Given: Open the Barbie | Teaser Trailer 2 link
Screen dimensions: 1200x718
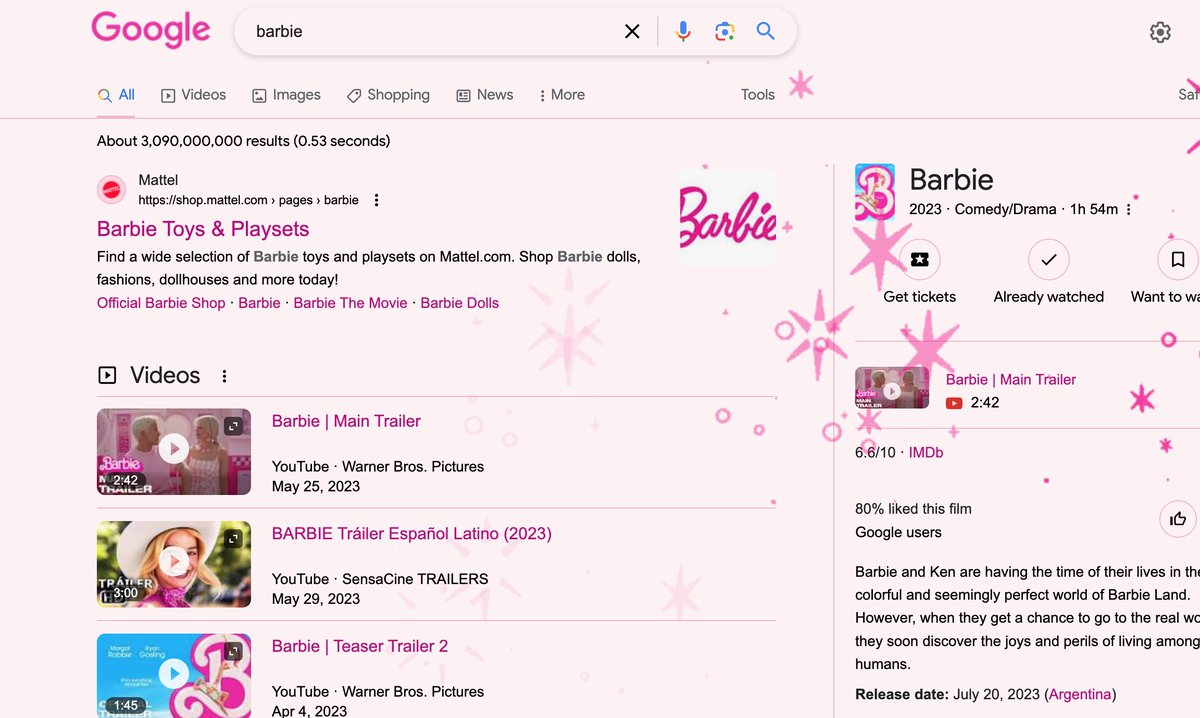Looking at the screenshot, I should click(x=360, y=646).
